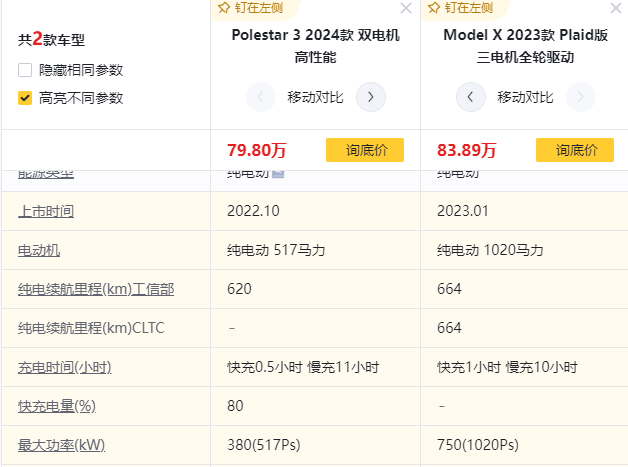Move Polestar 3 column right with arrow
This screenshot has width=628, height=467.
pyautogui.click(x=371, y=97)
